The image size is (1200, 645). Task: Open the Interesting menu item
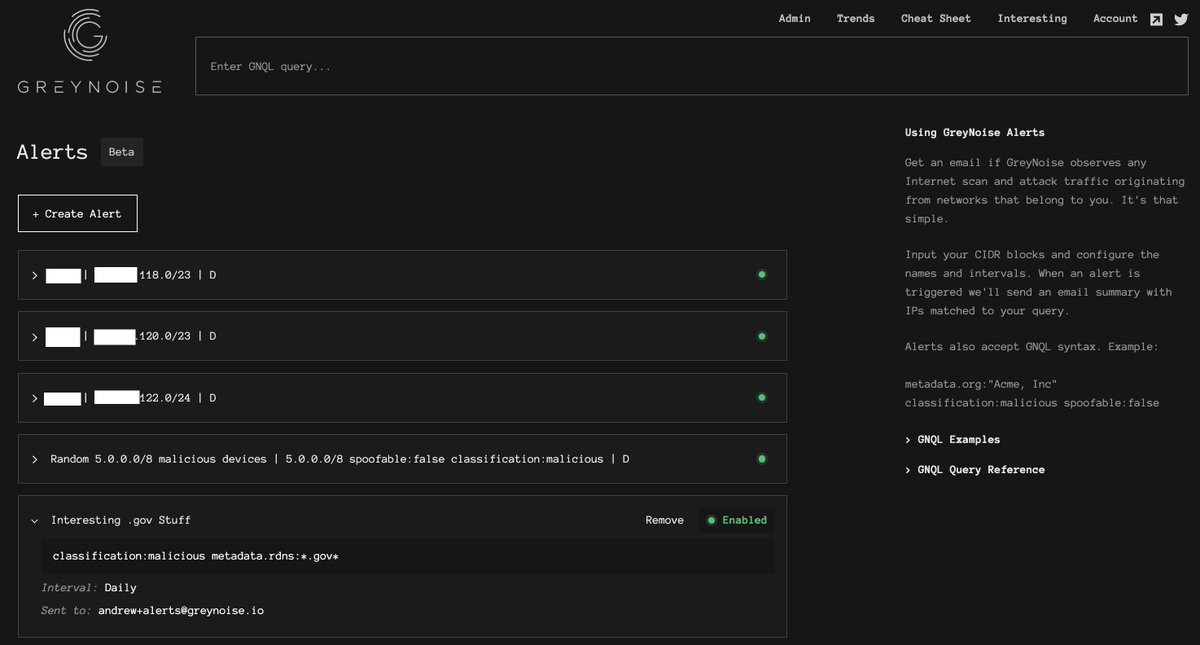1032,18
